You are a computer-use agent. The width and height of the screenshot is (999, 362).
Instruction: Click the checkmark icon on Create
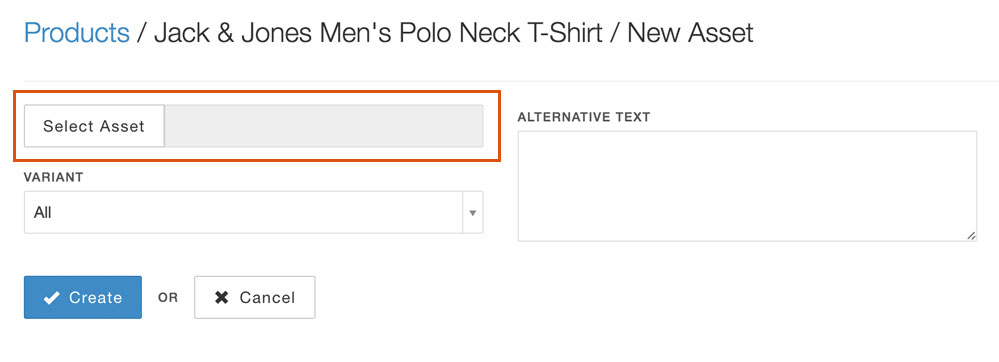tap(52, 298)
